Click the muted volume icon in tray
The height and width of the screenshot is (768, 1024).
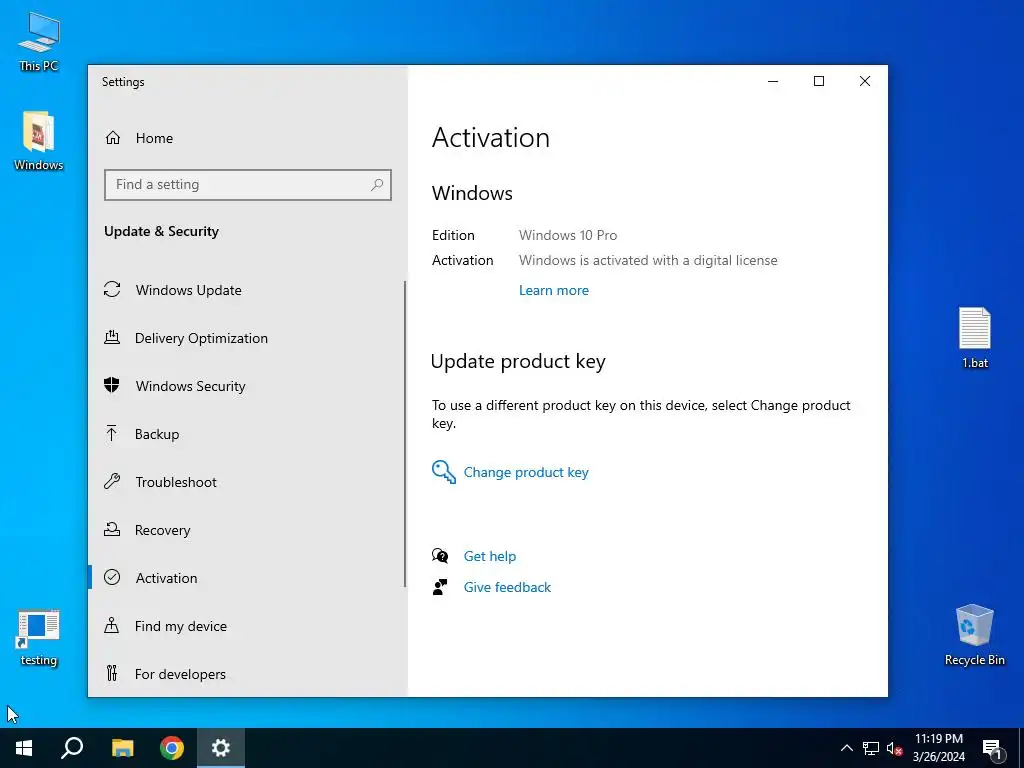tap(894, 748)
